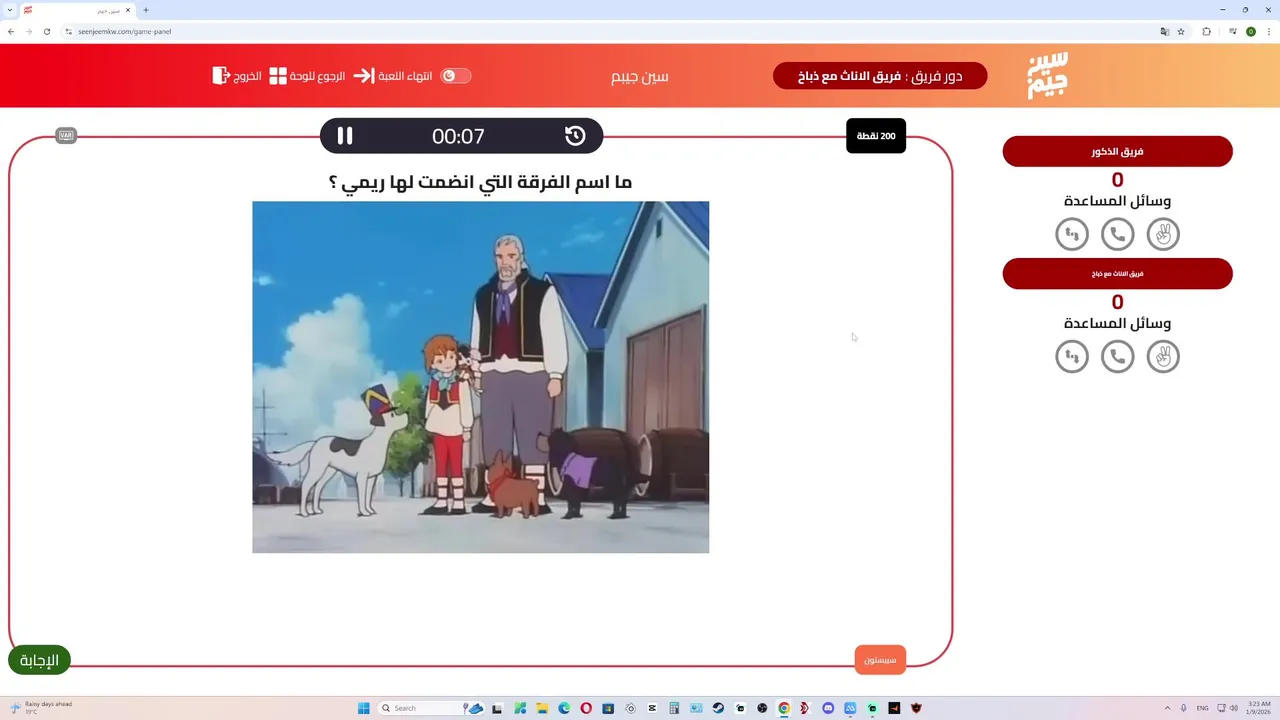Open the clock showing 3:23 AM
1280x720 pixels.
point(1258,708)
